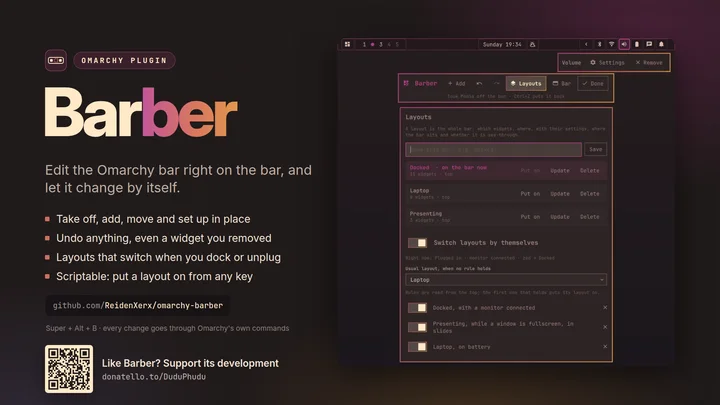Switch to workspace 4 in the bar

(389, 45)
